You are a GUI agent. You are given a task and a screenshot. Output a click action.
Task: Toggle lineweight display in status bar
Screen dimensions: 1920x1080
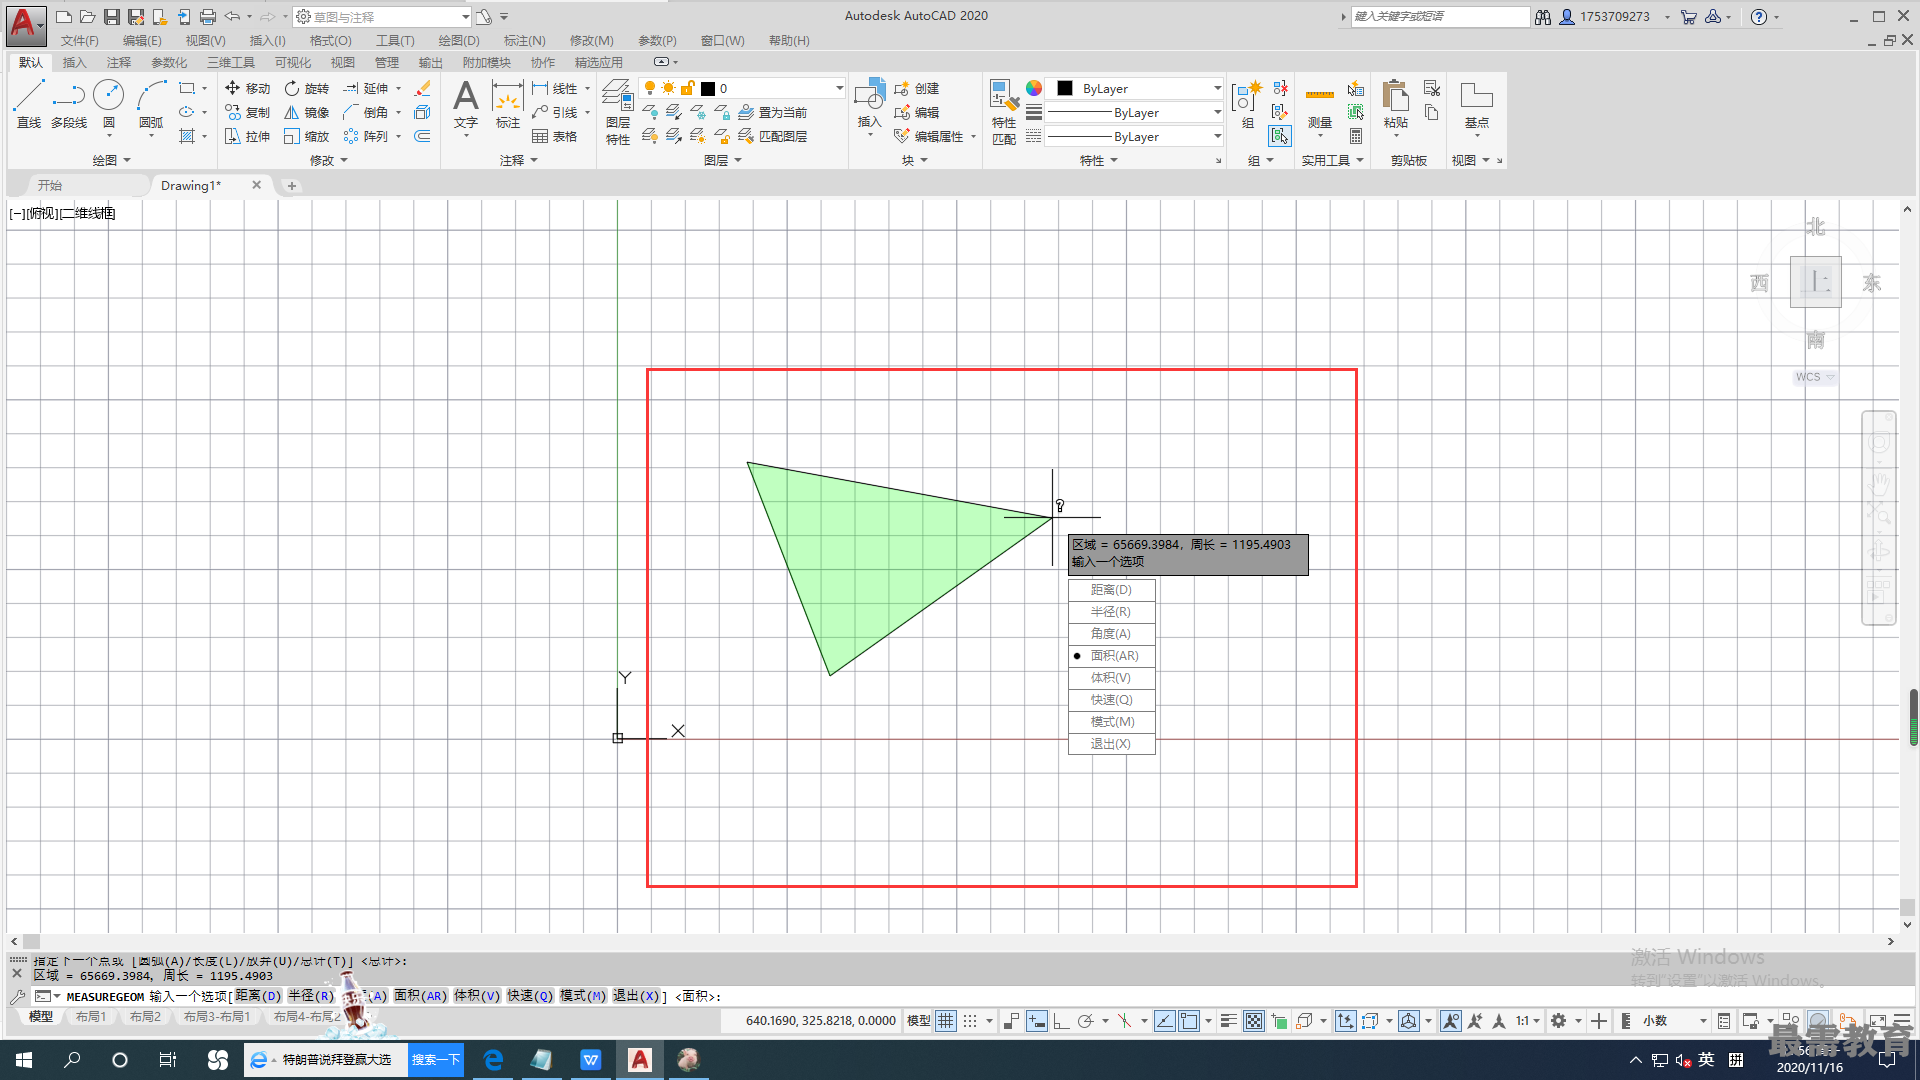(1228, 1021)
